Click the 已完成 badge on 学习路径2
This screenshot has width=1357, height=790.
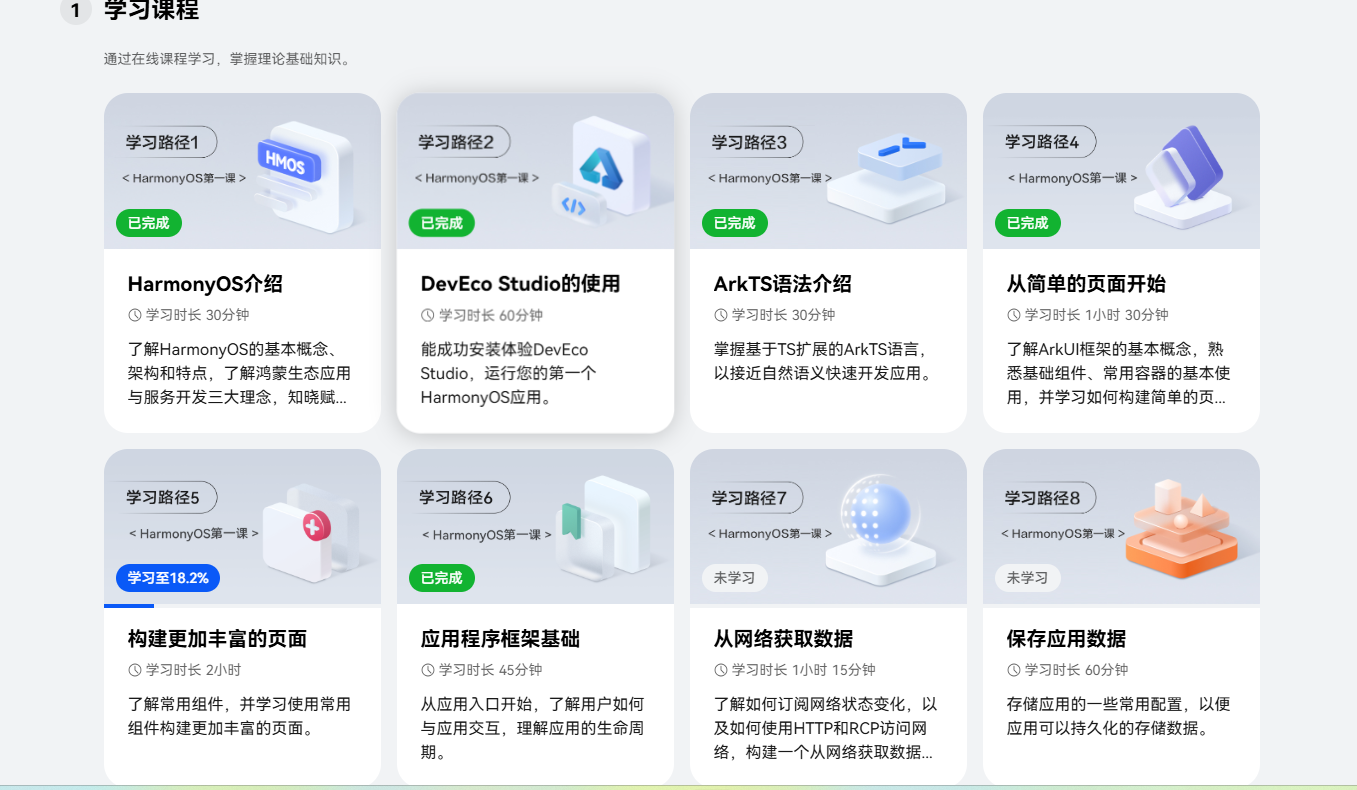(442, 223)
